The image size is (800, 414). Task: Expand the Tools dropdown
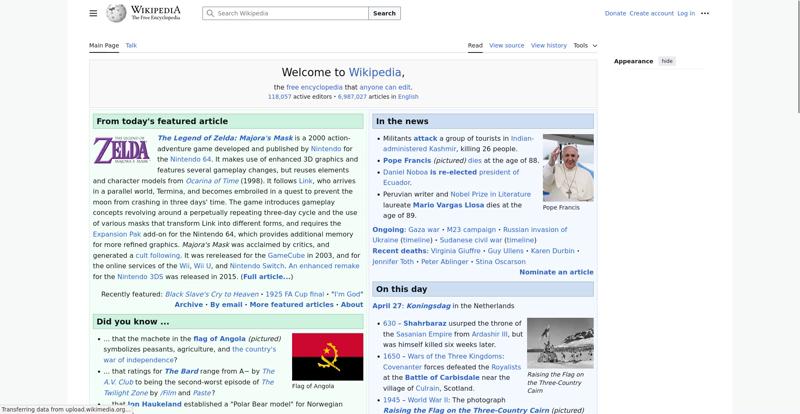click(585, 45)
